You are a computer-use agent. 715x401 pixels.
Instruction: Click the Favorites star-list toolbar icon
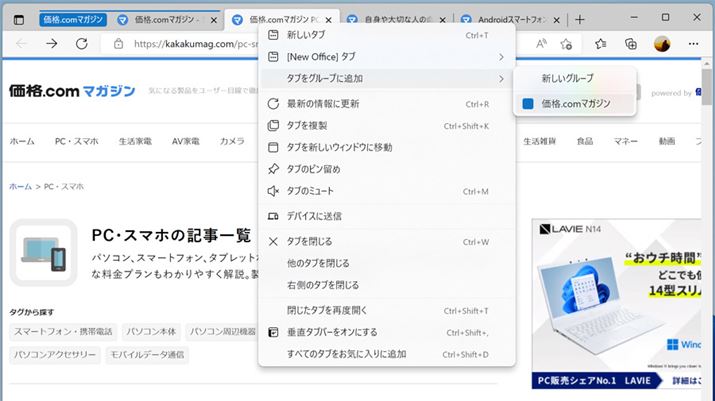coord(600,44)
